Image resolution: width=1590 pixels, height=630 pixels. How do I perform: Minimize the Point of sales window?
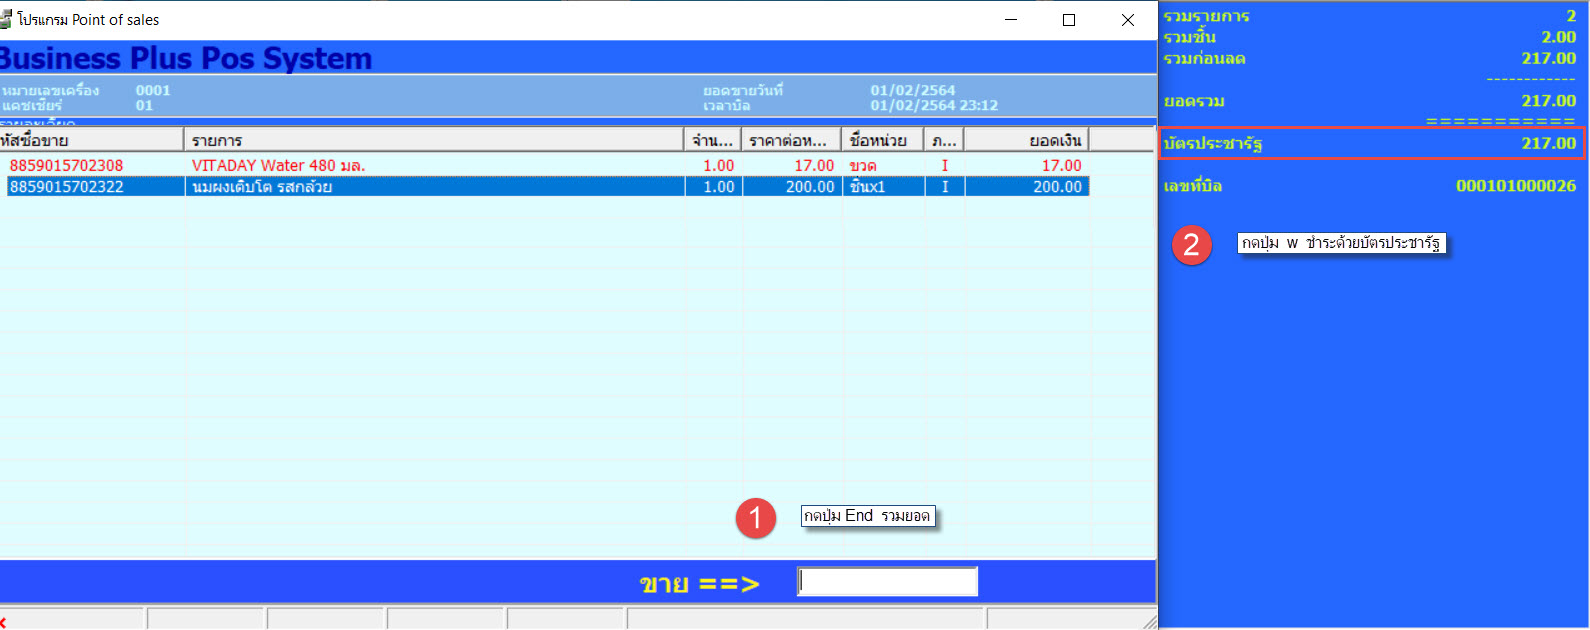coord(1011,20)
